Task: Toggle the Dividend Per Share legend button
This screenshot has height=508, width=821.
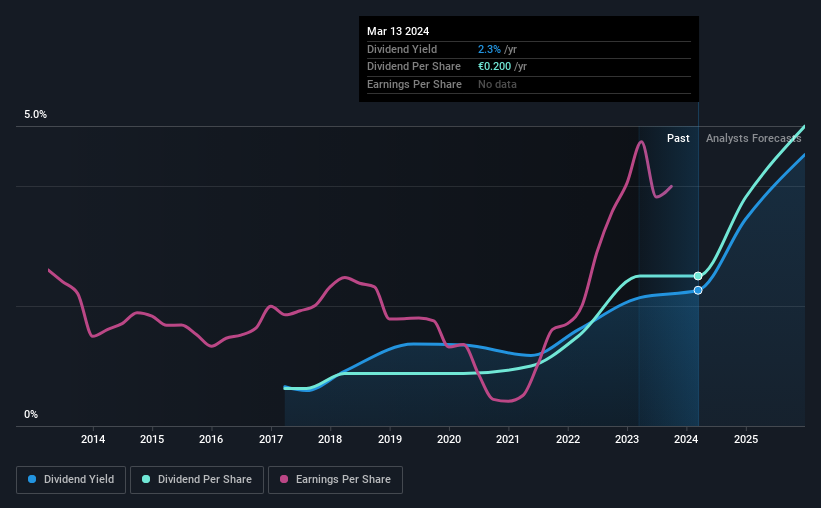Action: (x=197, y=480)
